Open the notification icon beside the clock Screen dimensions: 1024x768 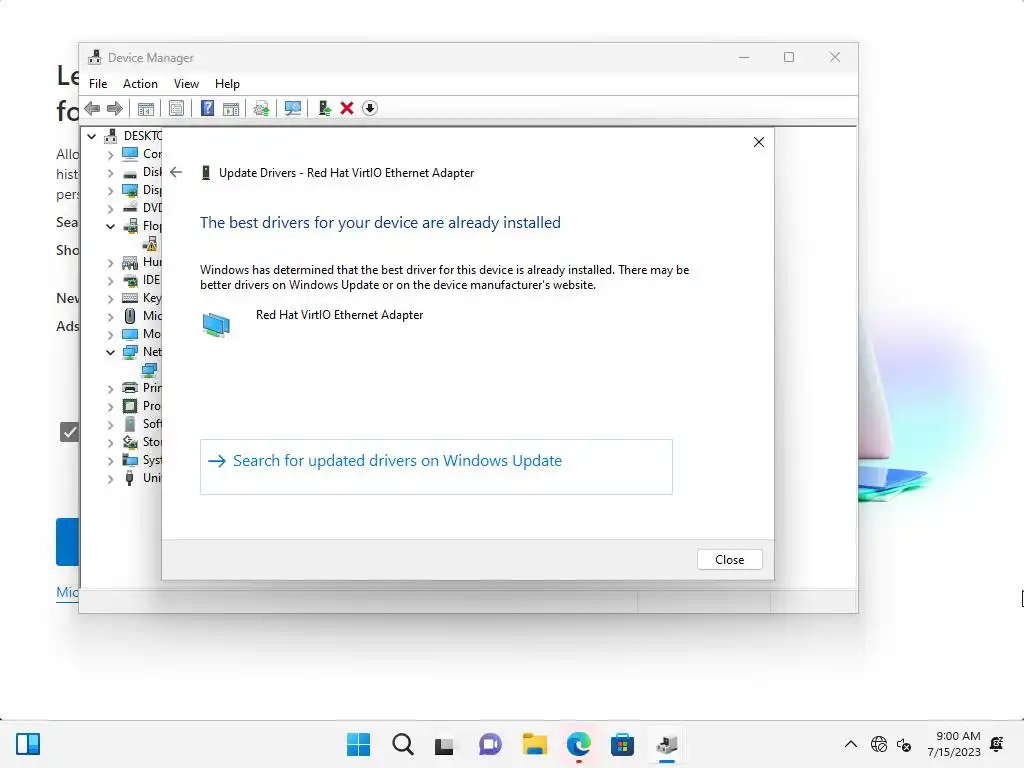pyautogui.click(x=997, y=744)
